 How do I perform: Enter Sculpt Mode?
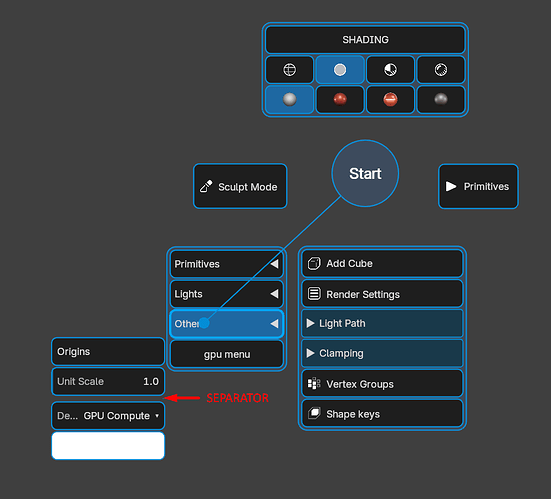(240, 186)
